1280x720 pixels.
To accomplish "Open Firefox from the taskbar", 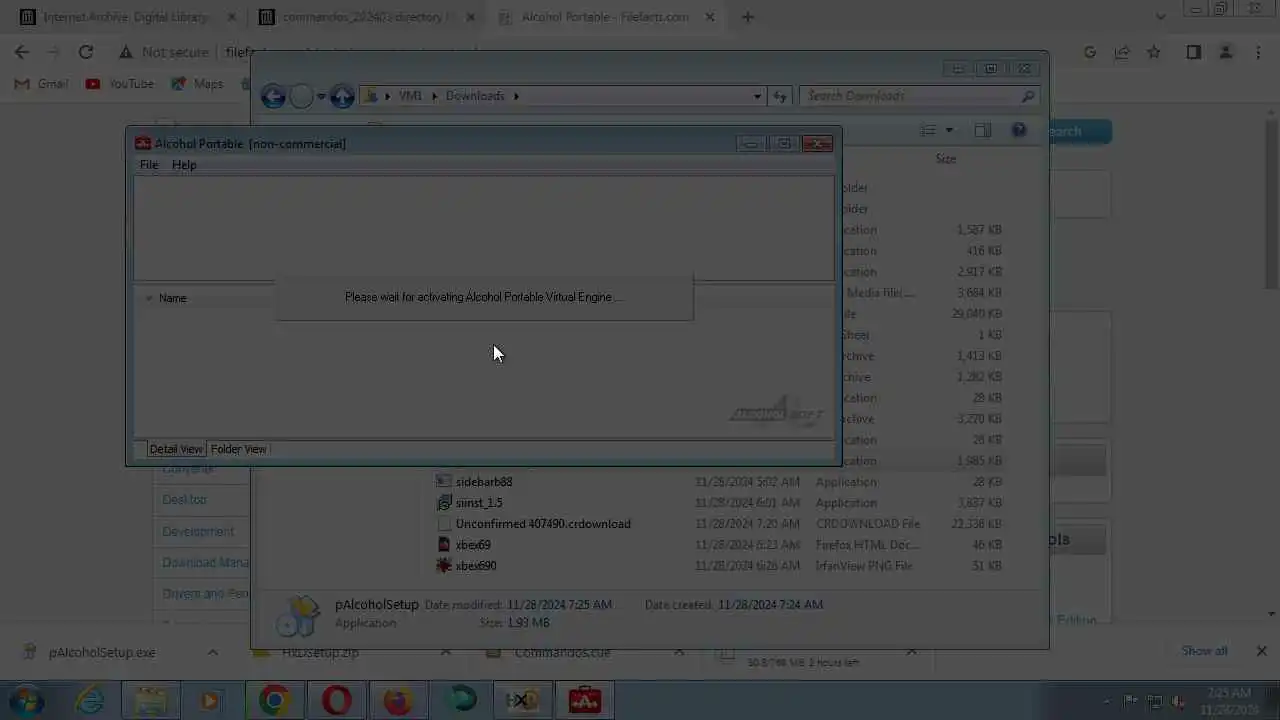I will [x=398, y=701].
